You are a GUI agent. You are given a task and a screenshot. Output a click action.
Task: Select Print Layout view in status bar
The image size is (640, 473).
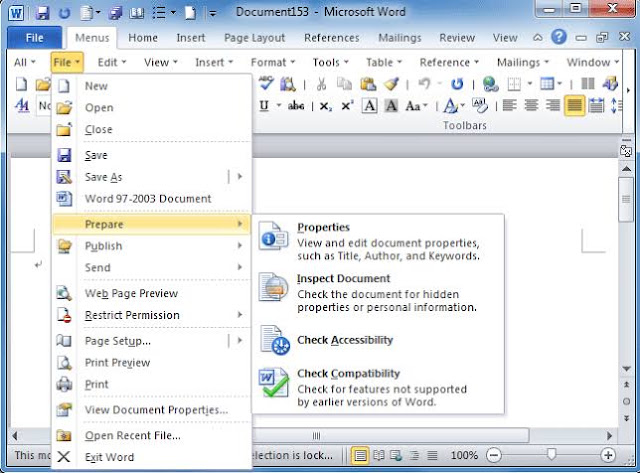coord(360,455)
